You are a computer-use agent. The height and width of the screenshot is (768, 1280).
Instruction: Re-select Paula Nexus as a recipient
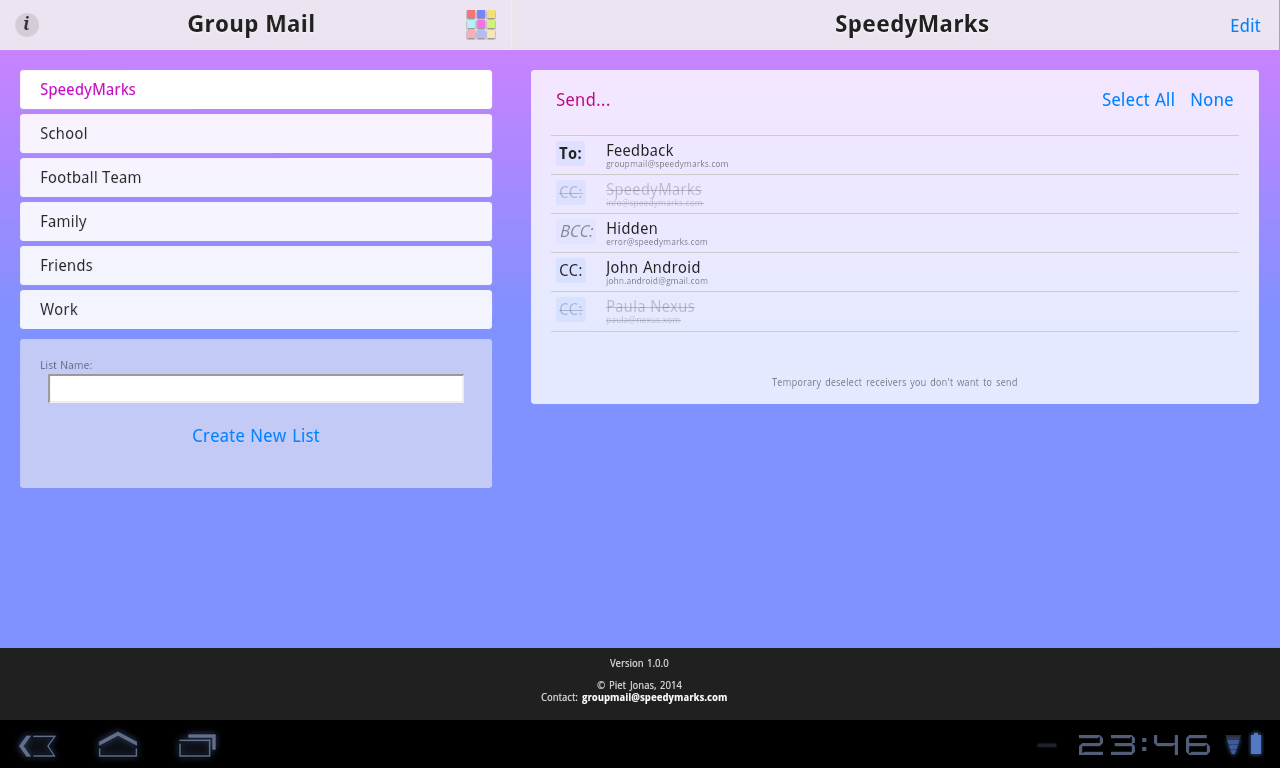pyautogui.click(x=894, y=311)
